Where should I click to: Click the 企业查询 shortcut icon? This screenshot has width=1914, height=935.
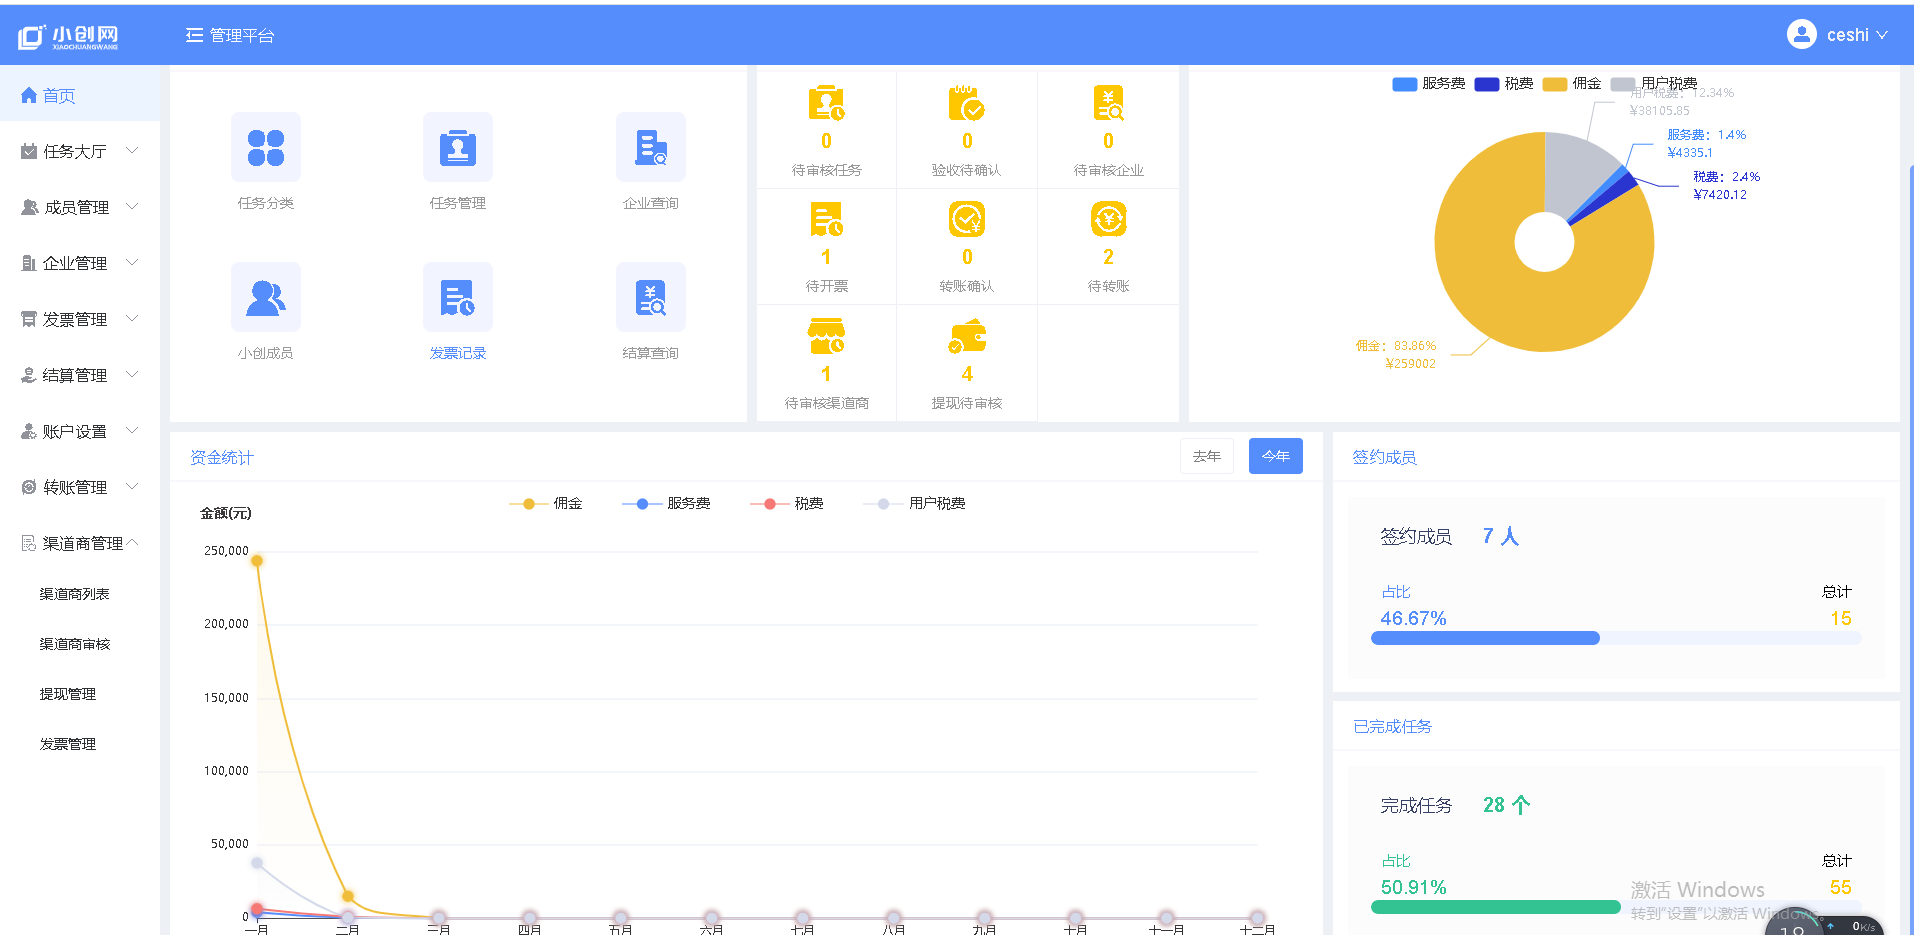[x=650, y=147]
